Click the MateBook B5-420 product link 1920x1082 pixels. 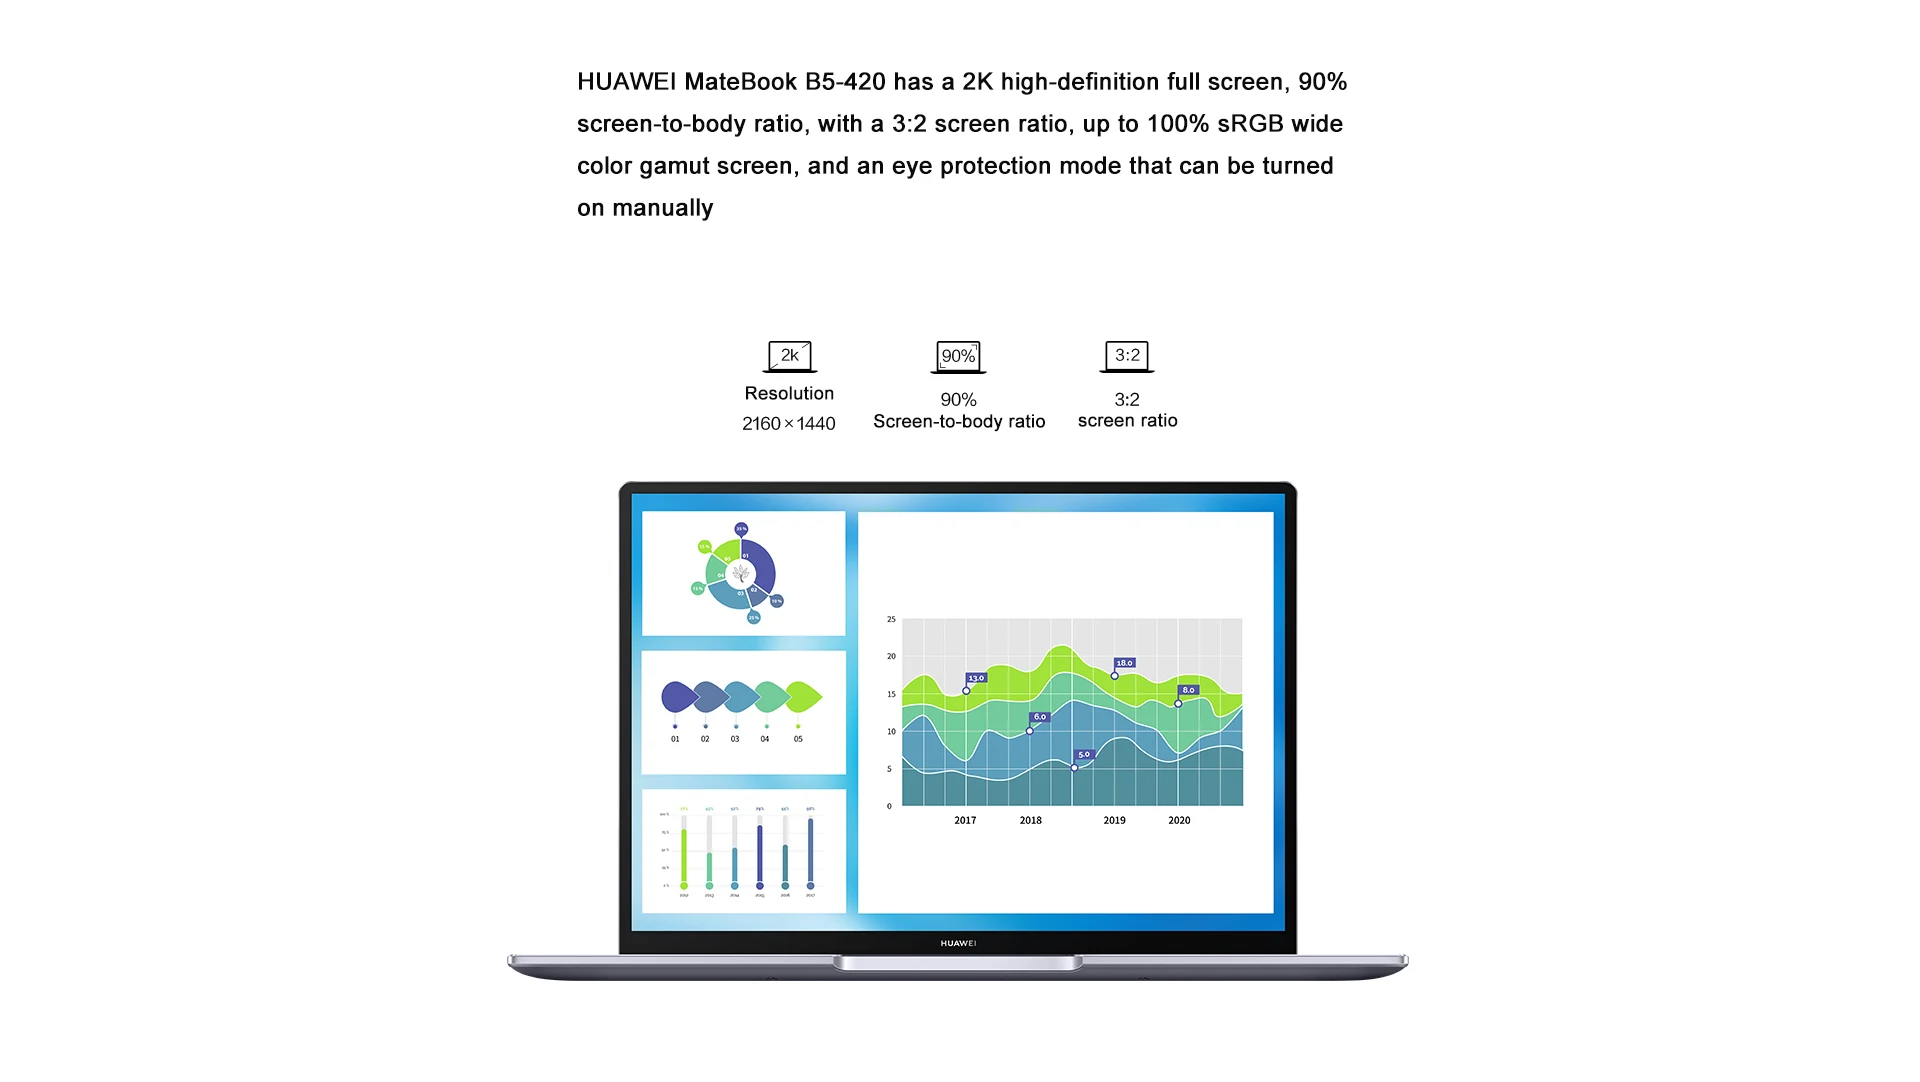tap(732, 82)
